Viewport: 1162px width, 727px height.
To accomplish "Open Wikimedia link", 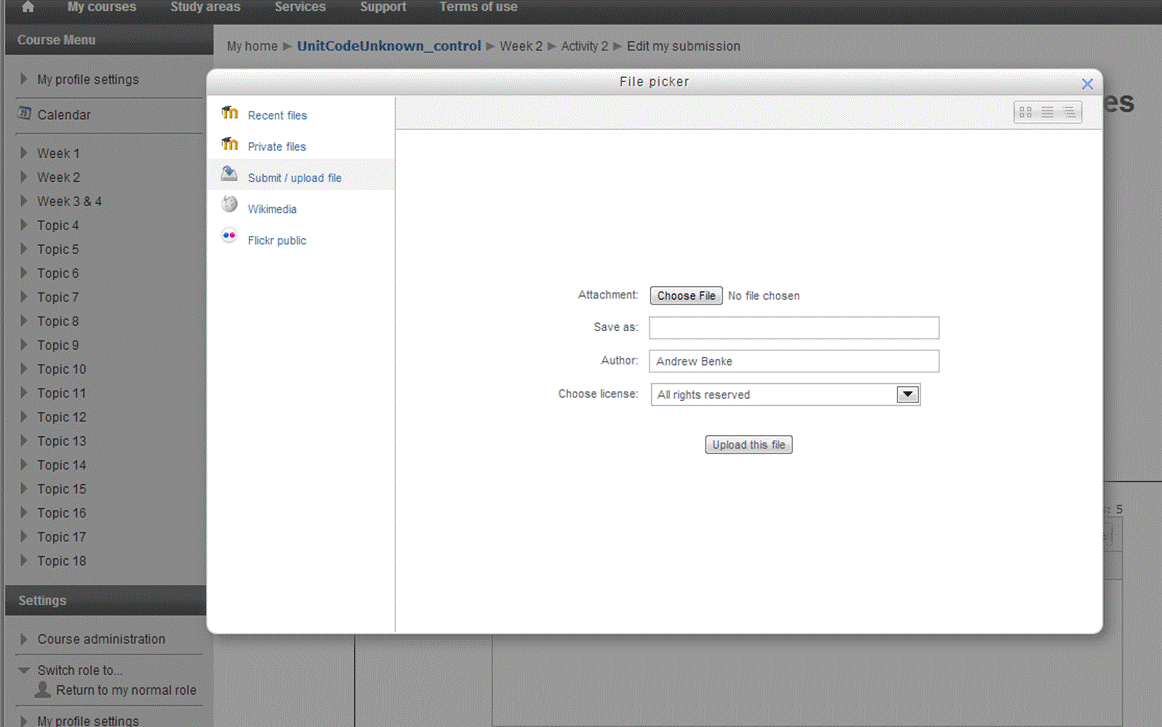I will [272, 209].
